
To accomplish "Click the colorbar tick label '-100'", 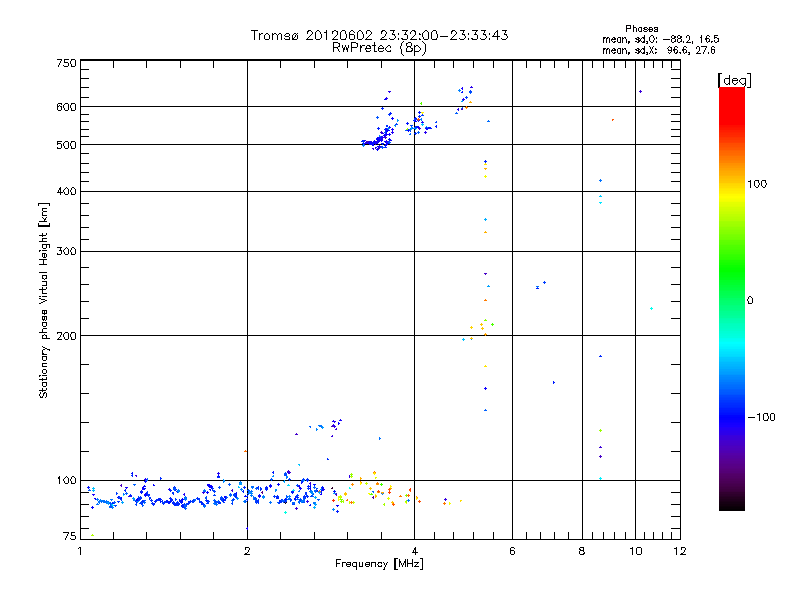I will point(762,417).
